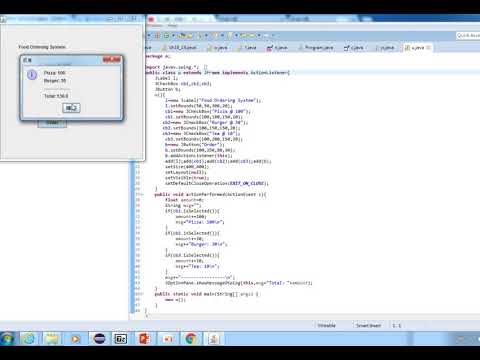Open the Windows Start menu
Screen dimensions: 480x360
pos(7,339)
